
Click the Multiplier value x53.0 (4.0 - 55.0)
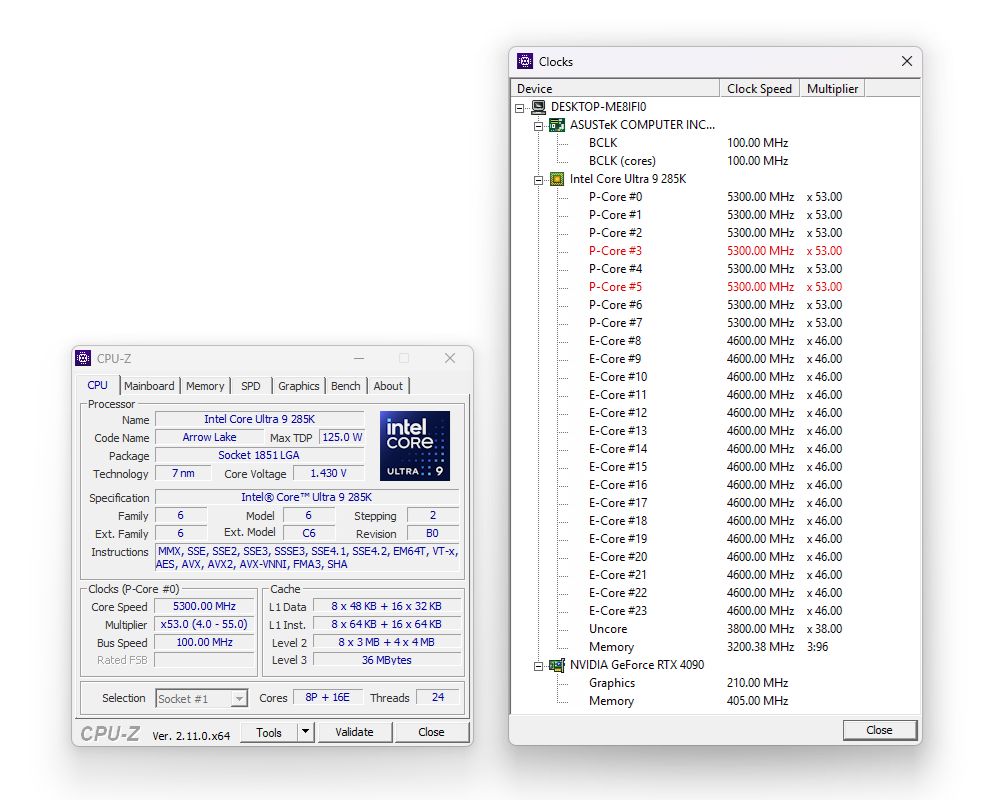(x=204, y=624)
